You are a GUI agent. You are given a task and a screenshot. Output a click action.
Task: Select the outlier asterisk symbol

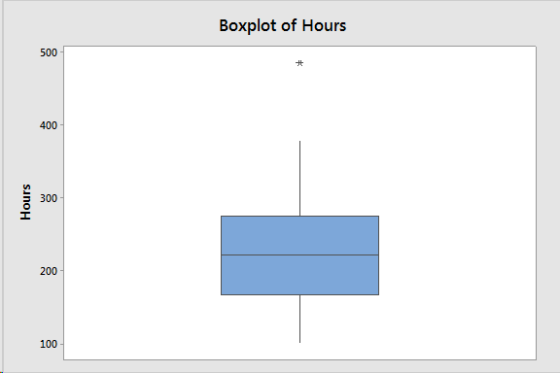(300, 64)
